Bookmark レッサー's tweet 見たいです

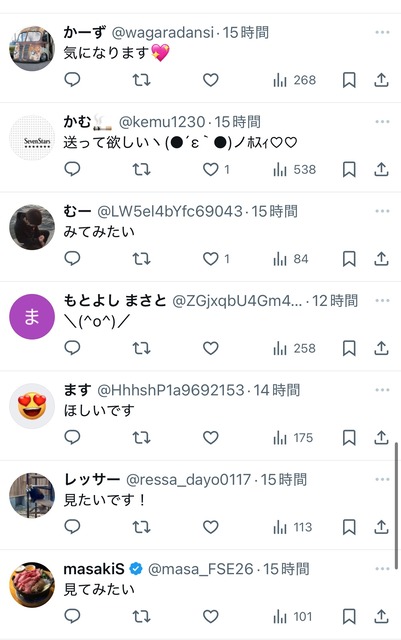click(349, 527)
